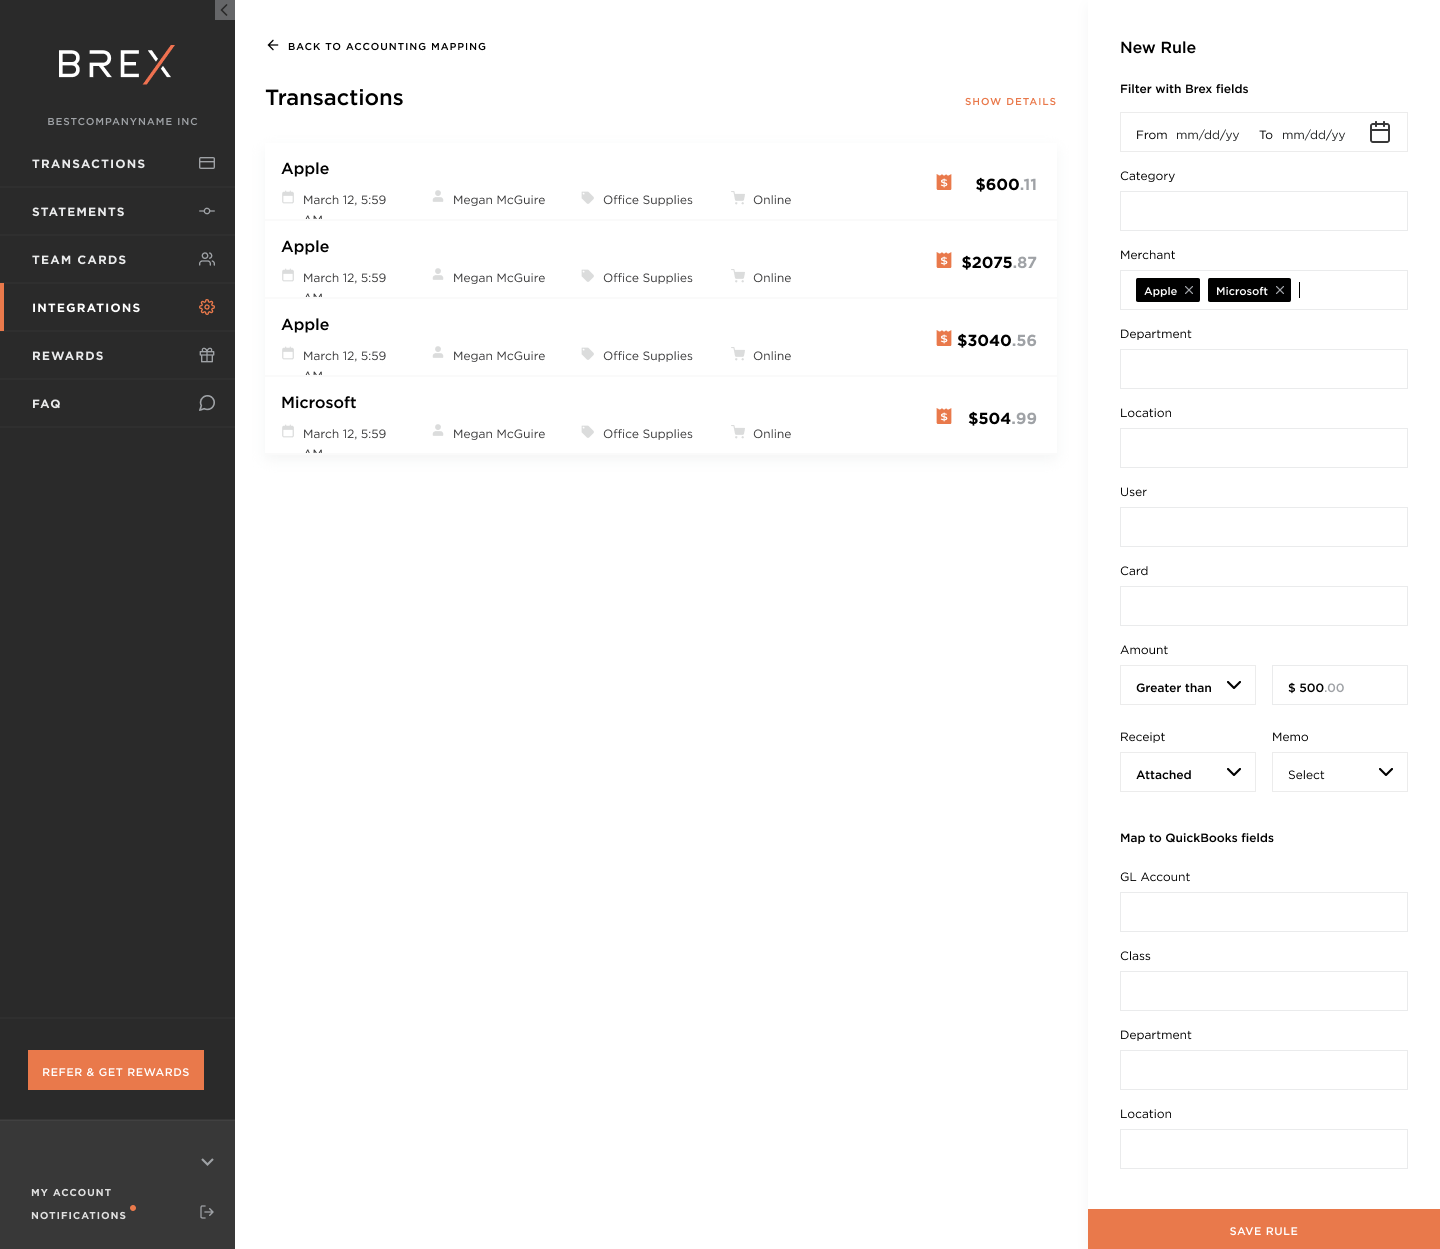Click the User filter field
The image size is (1440, 1249).
coord(1264,527)
